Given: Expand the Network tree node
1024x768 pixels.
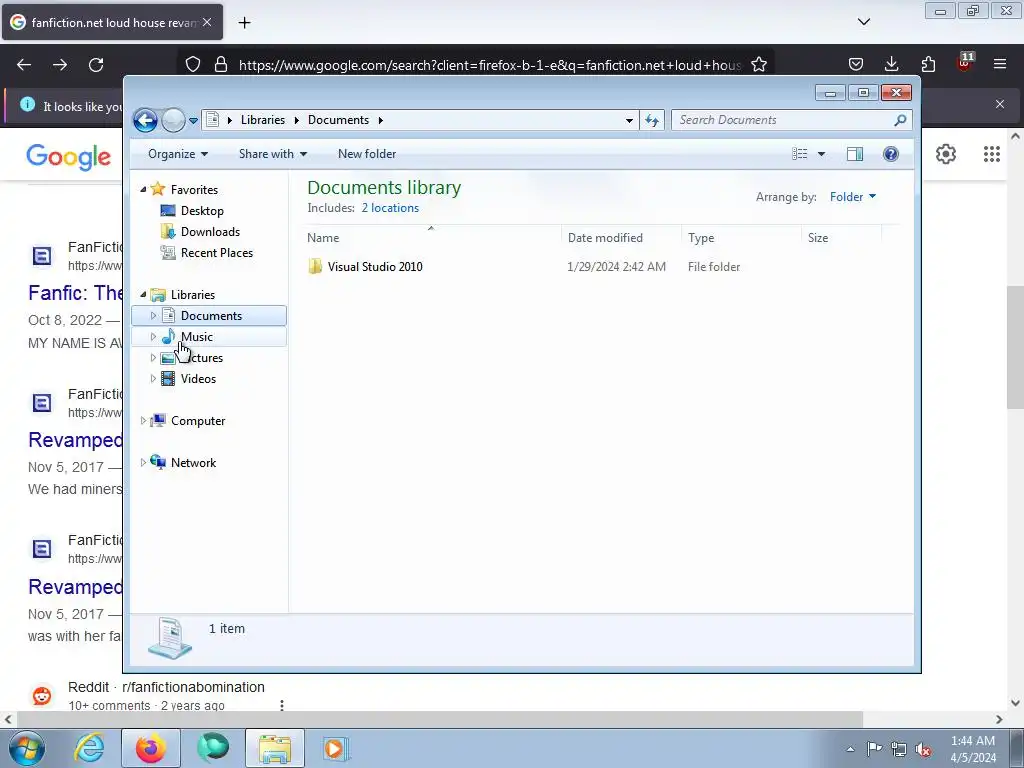Looking at the screenshot, I should tap(143, 462).
